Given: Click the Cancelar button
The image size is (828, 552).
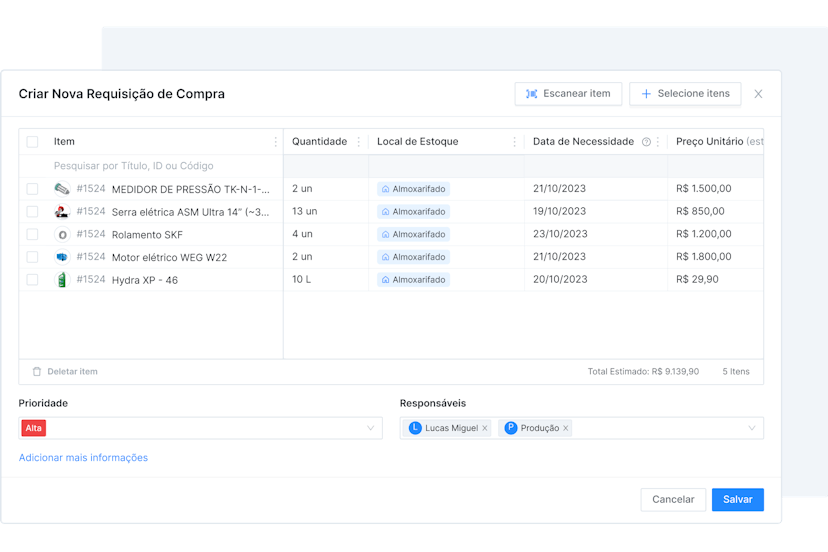Looking at the screenshot, I should point(673,499).
